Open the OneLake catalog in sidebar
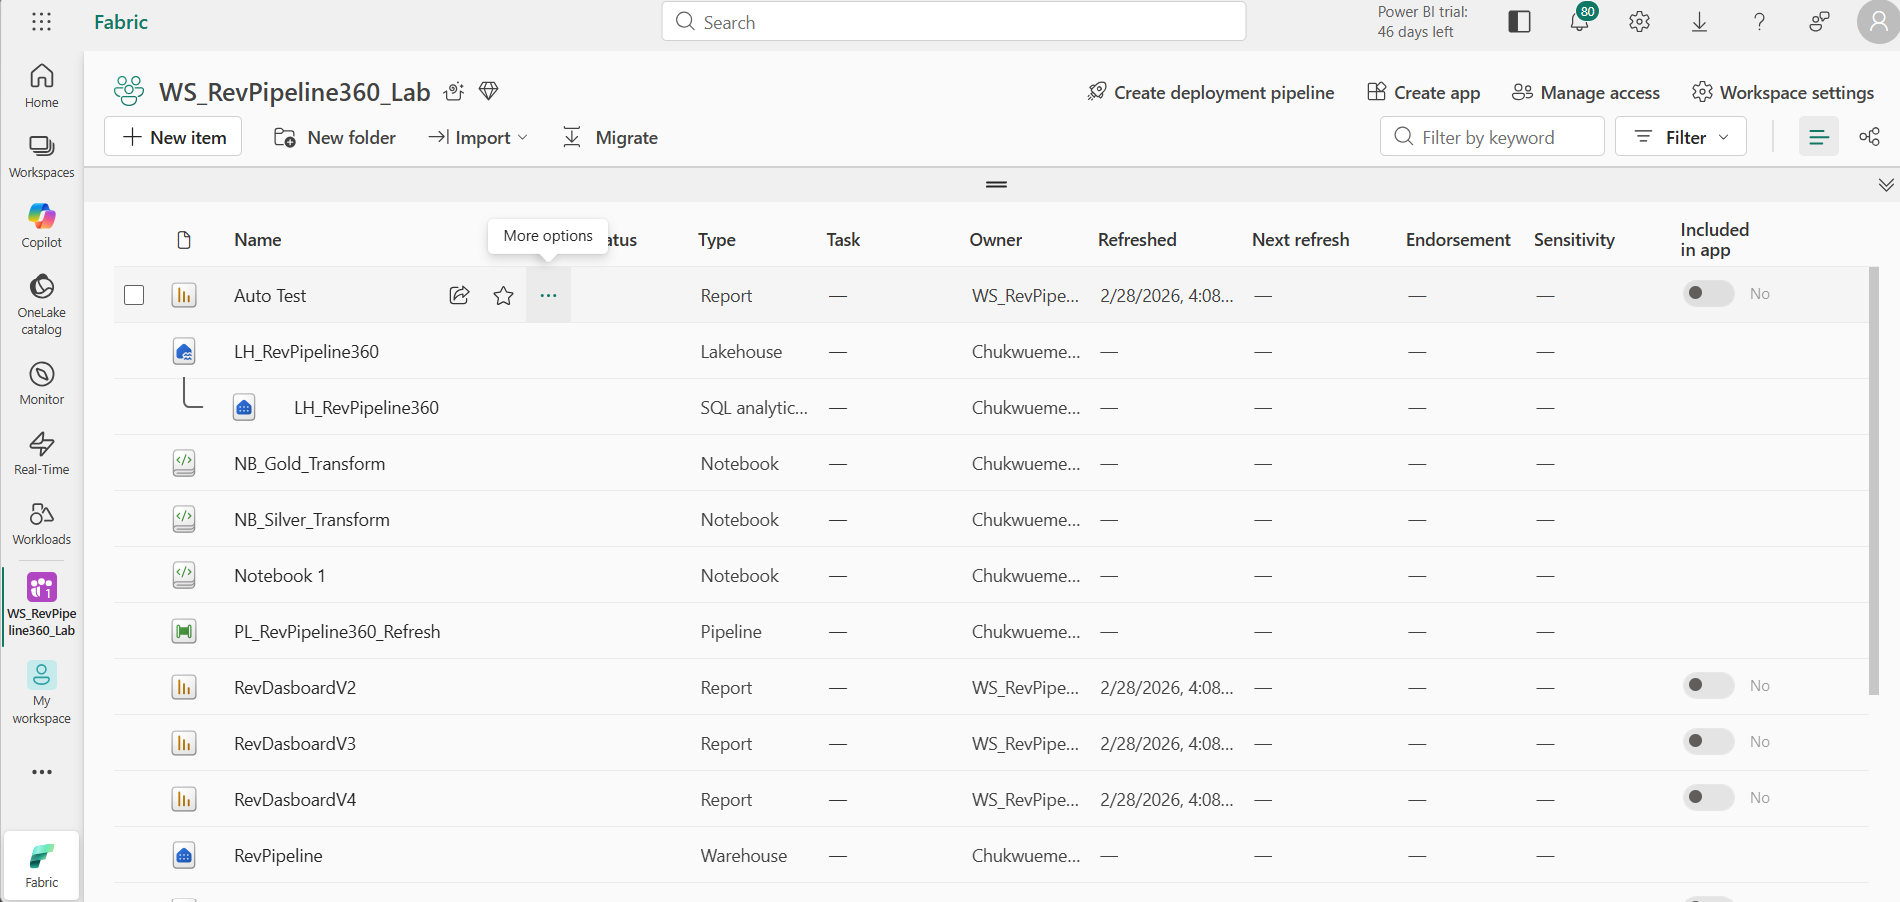The image size is (1900, 902). [x=42, y=303]
